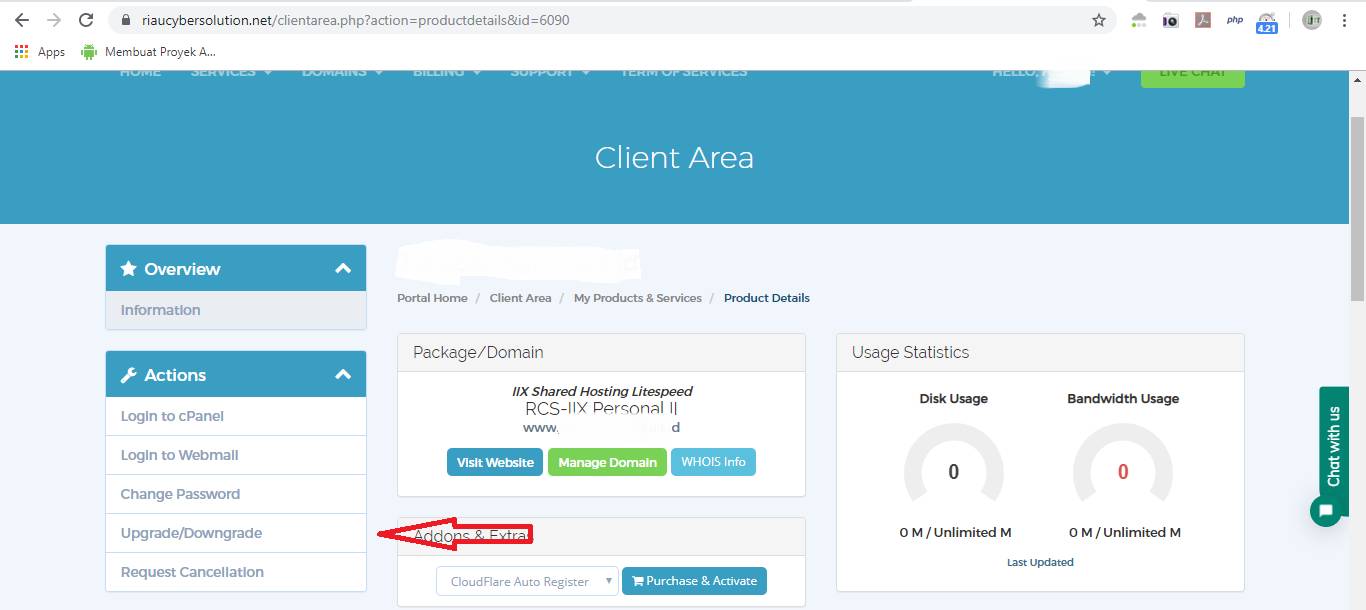Click the WHOIS Info button
1366x610 pixels.
point(713,462)
